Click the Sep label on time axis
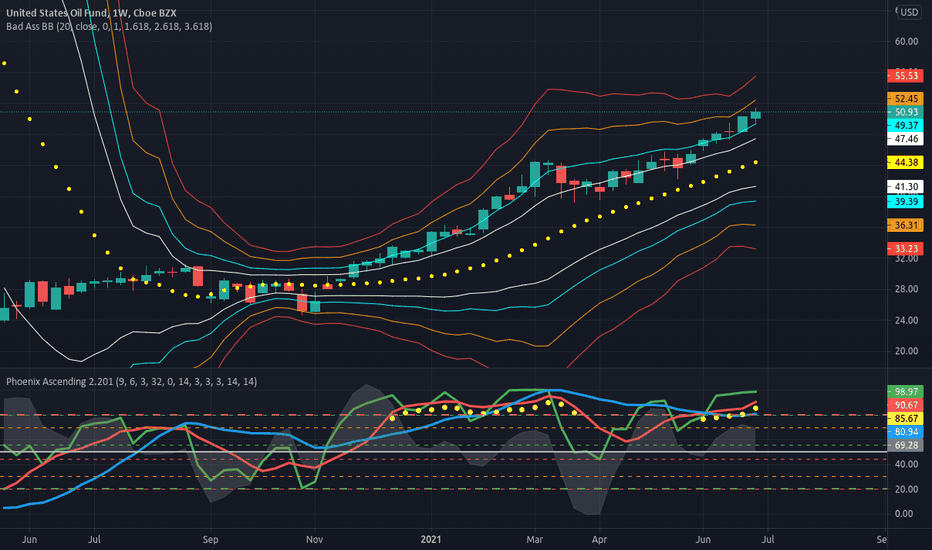The image size is (932, 550). [210, 539]
